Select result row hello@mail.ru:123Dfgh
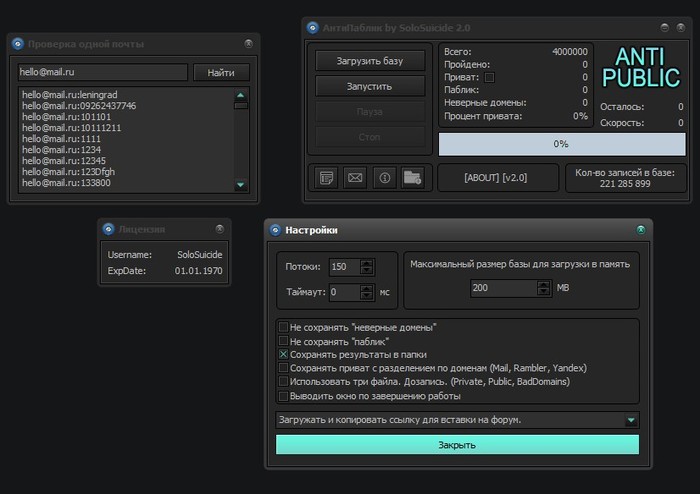 69,172
